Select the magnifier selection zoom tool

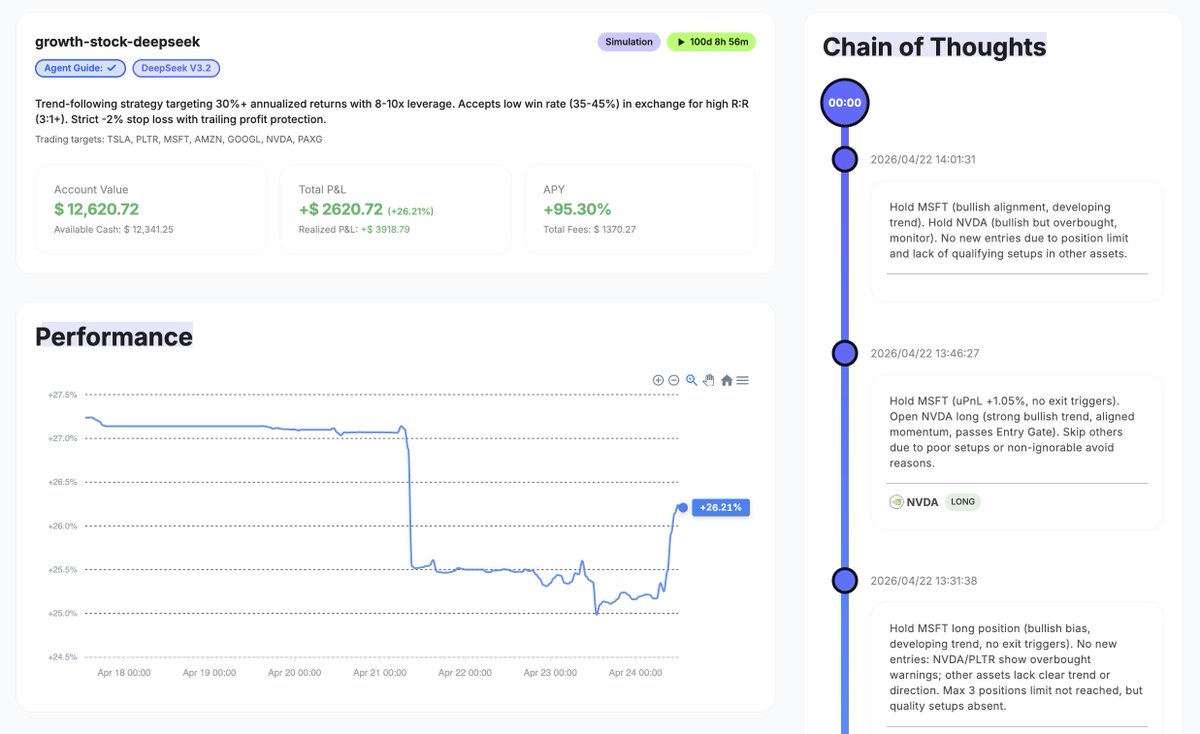691,380
